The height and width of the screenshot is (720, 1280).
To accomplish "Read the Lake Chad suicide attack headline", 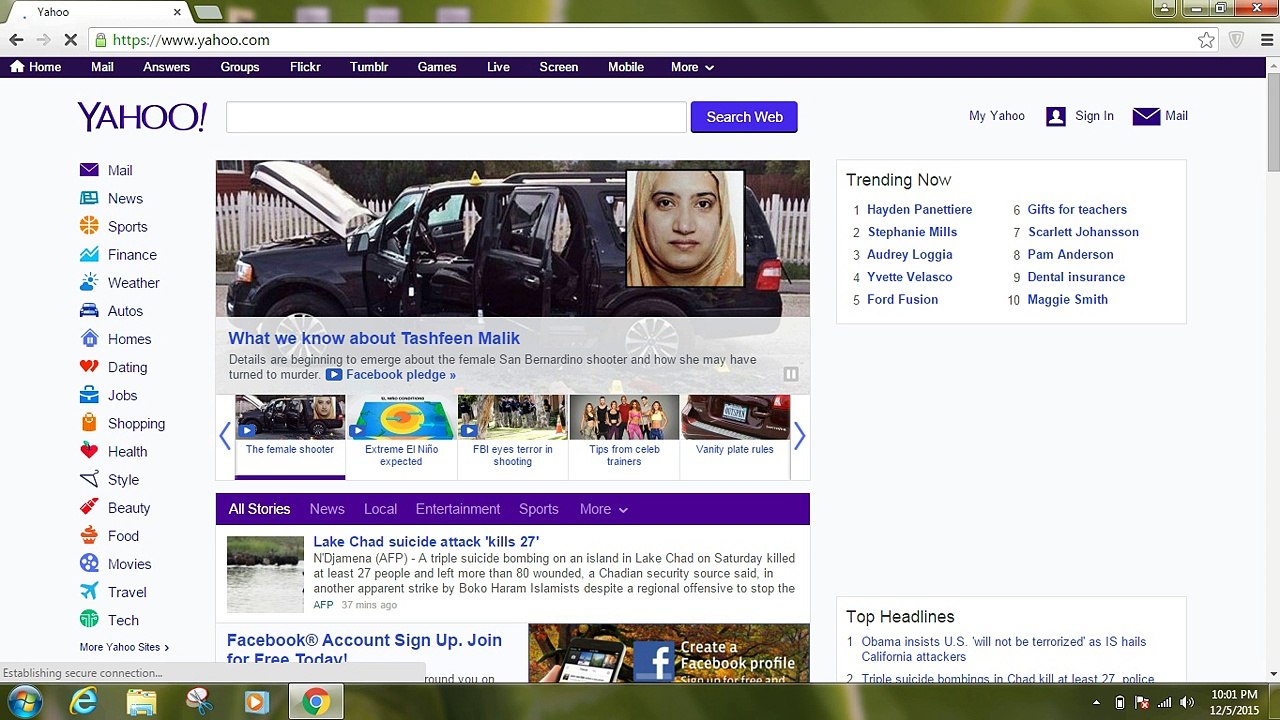I will [x=426, y=541].
